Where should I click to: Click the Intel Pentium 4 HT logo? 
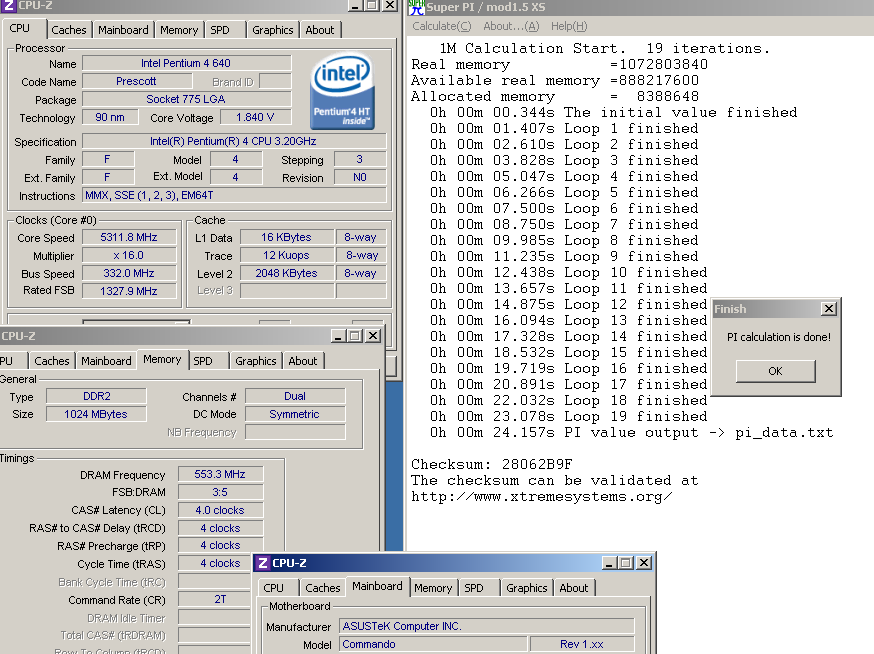coord(342,91)
